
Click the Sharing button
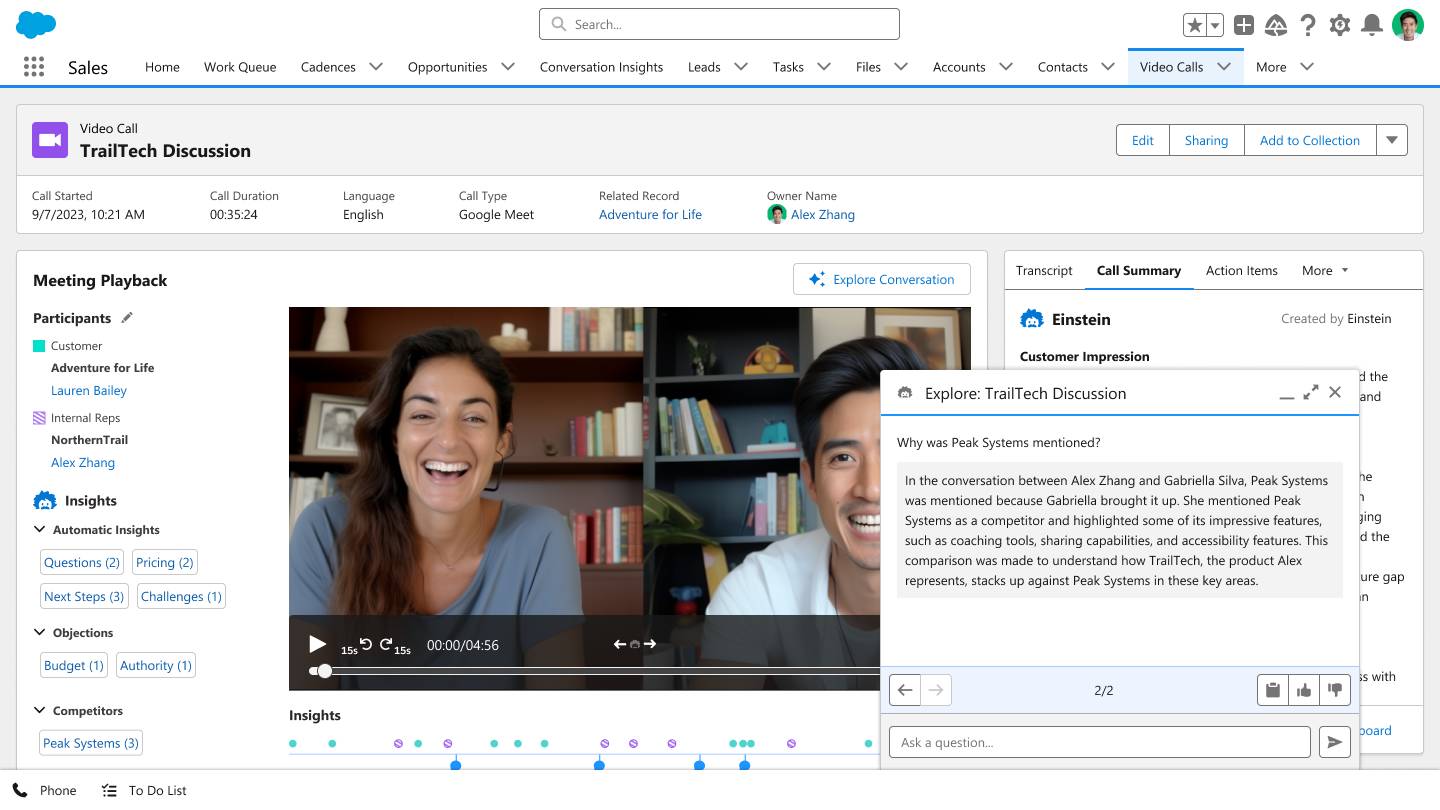(1206, 140)
